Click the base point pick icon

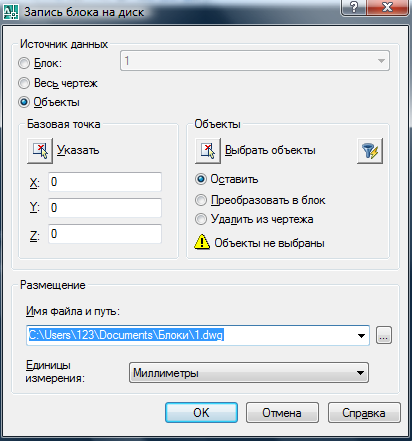point(40,151)
